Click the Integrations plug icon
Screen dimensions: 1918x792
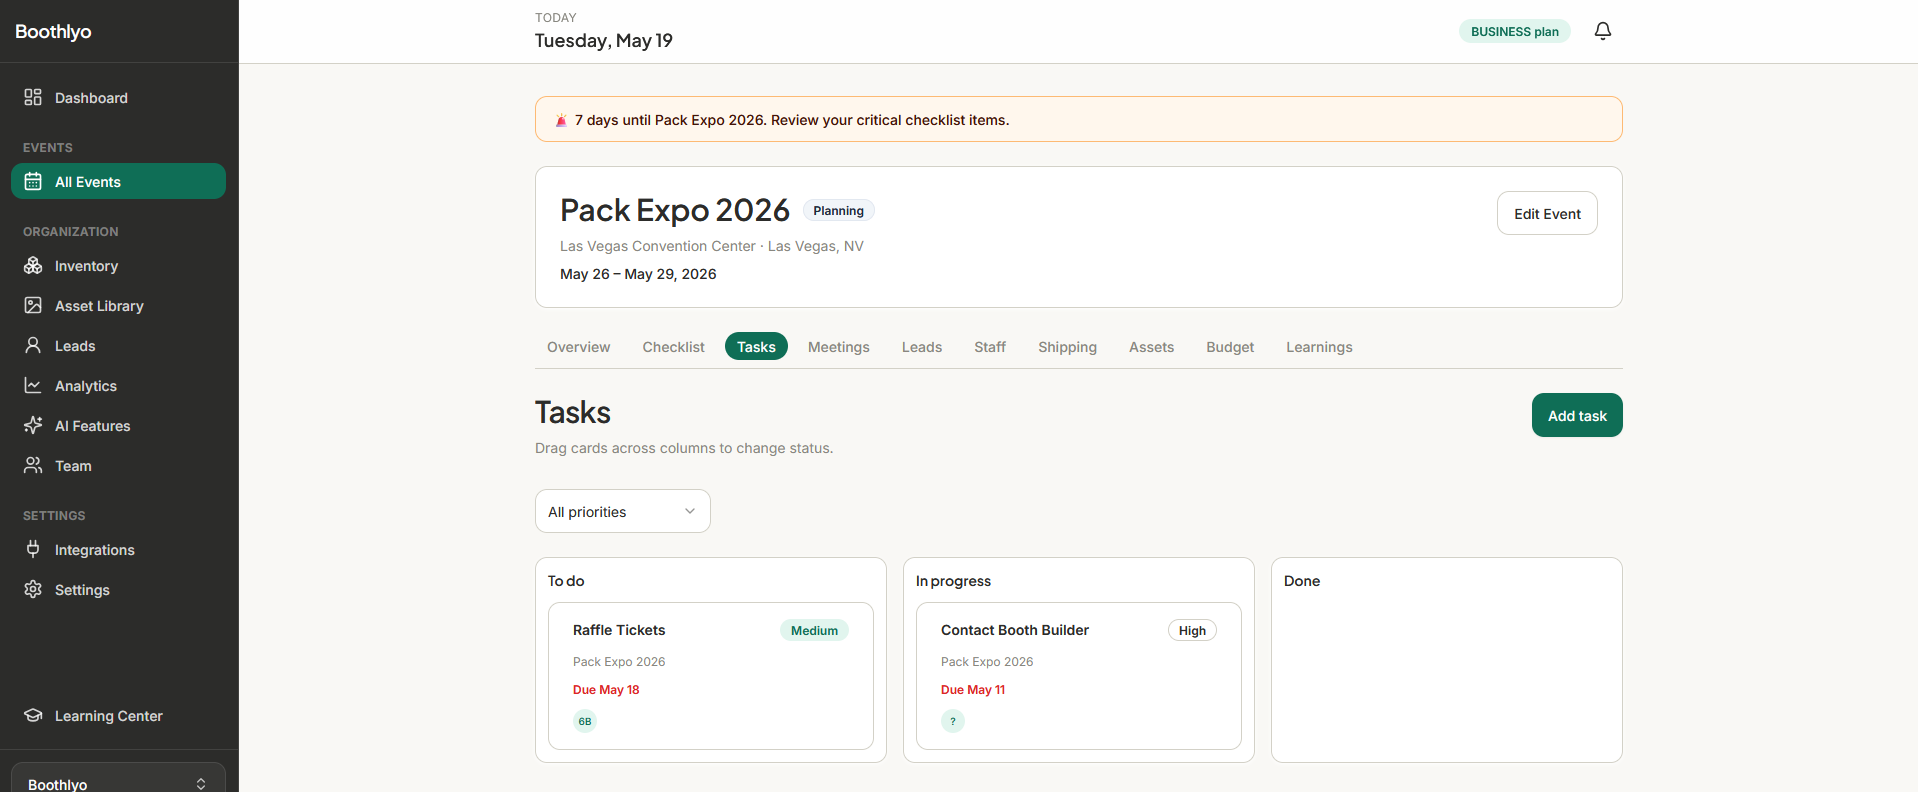[33, 549]
